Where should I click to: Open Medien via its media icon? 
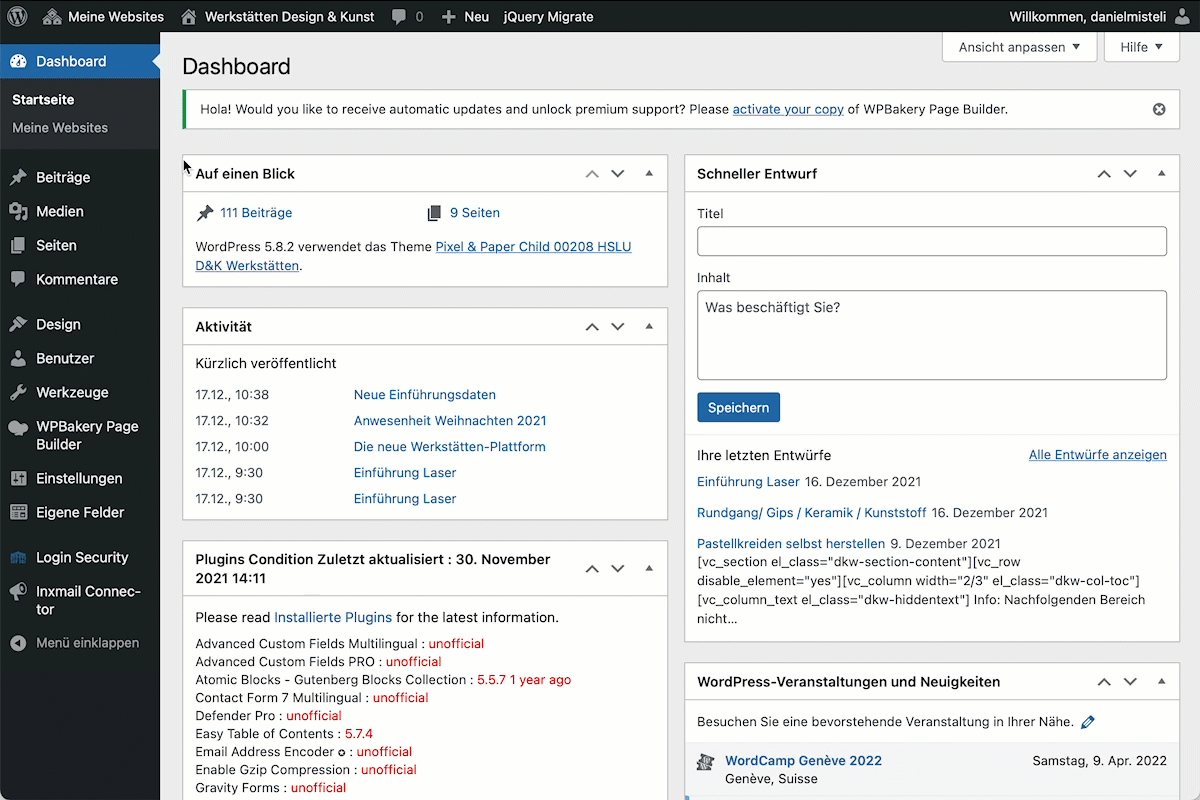click(x=18, y=211)
